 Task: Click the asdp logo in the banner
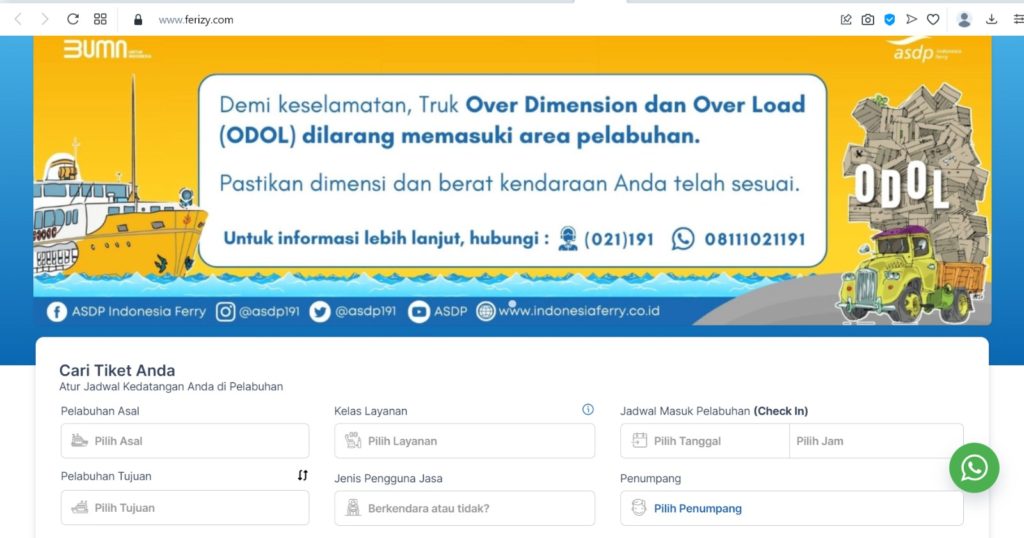click(x=926, y=51)
